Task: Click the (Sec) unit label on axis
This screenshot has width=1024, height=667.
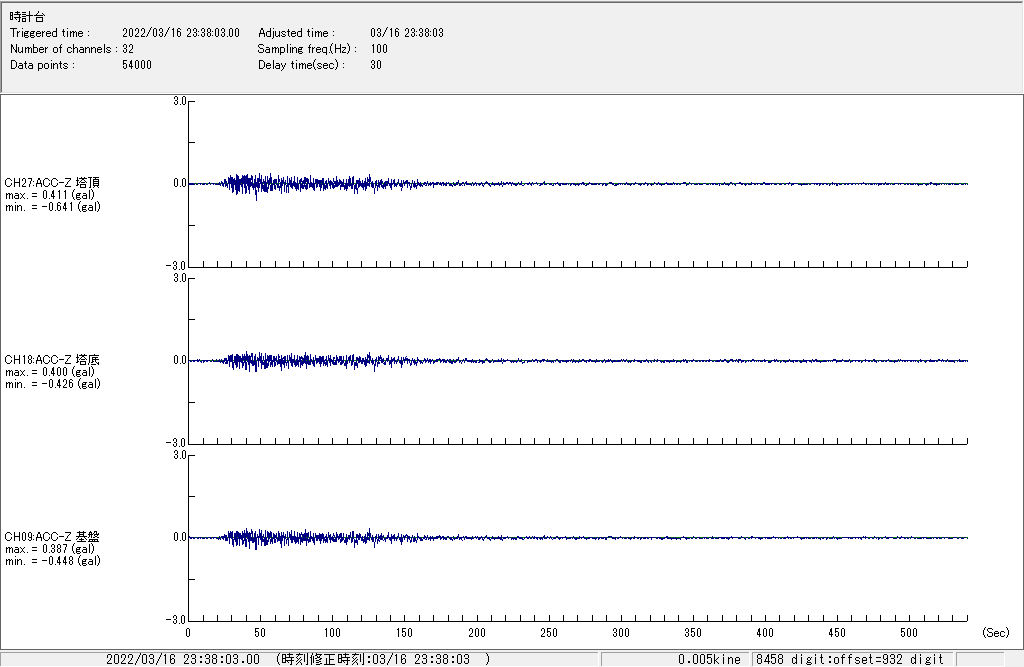Action: (x=995, y=633)
